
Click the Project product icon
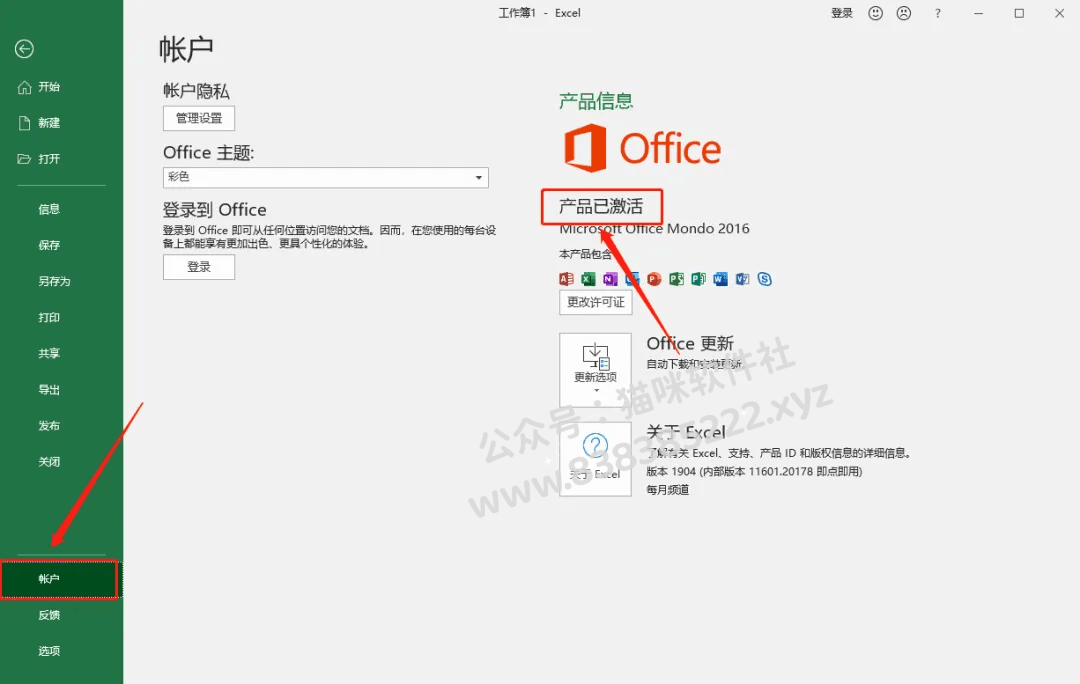click(676, 279)
